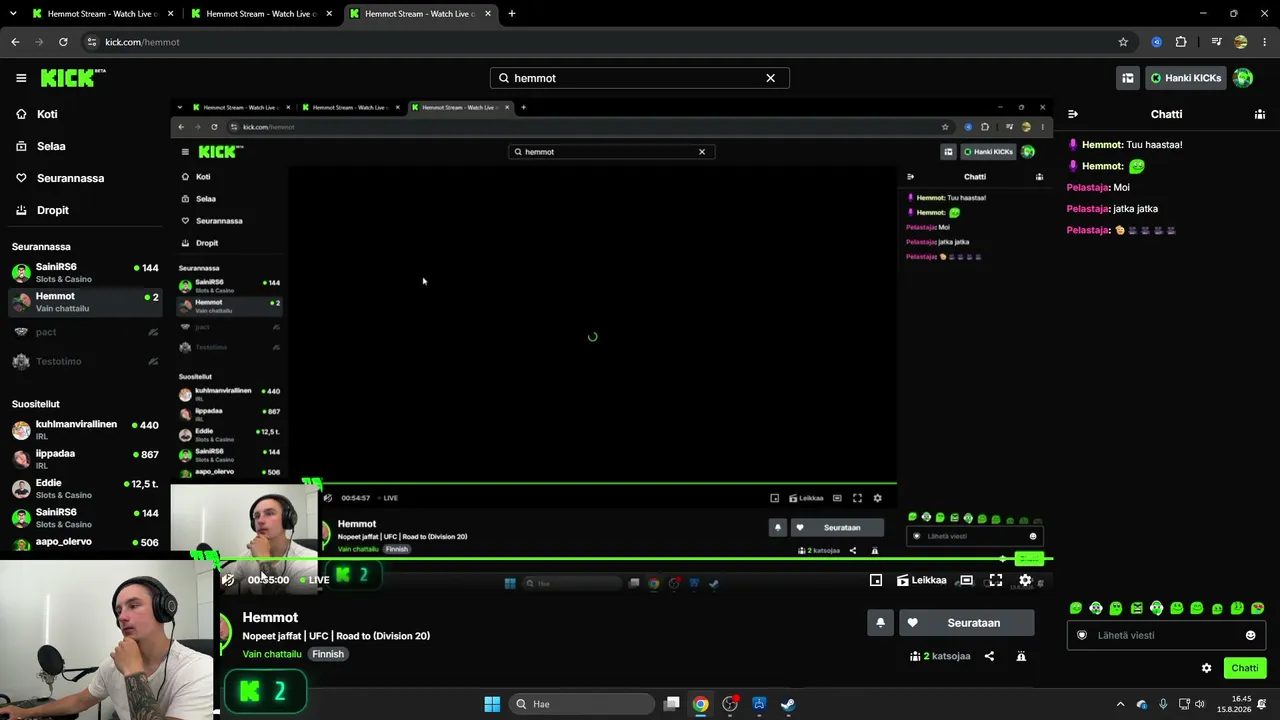
Task: Toggle theater mode on the player
Action: pos(966,580)
